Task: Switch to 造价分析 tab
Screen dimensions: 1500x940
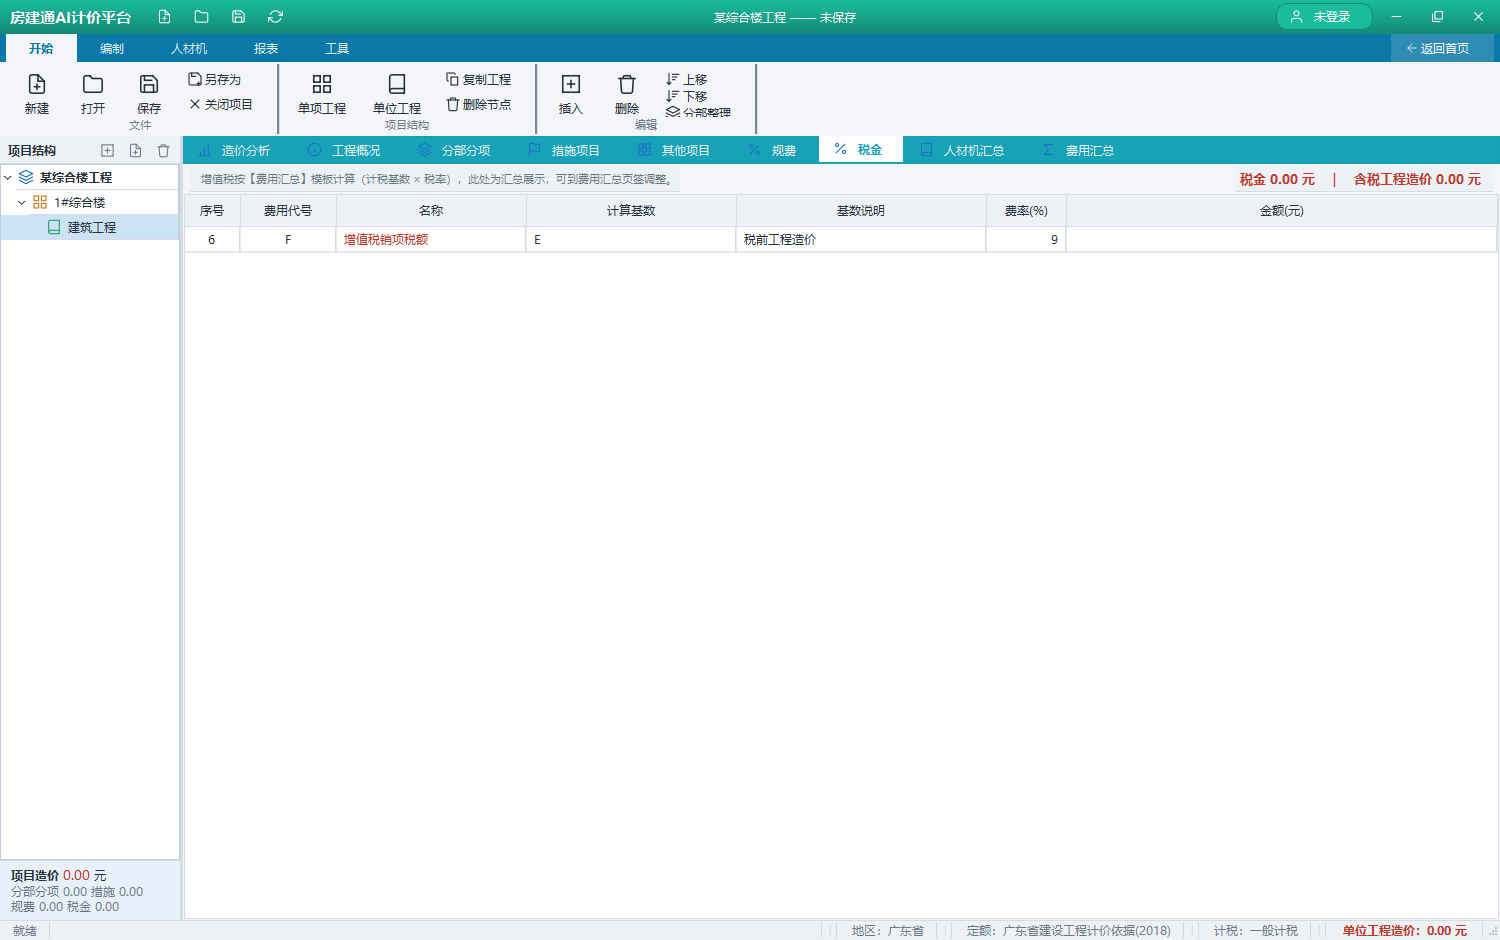Action: [x=234, y=150]
